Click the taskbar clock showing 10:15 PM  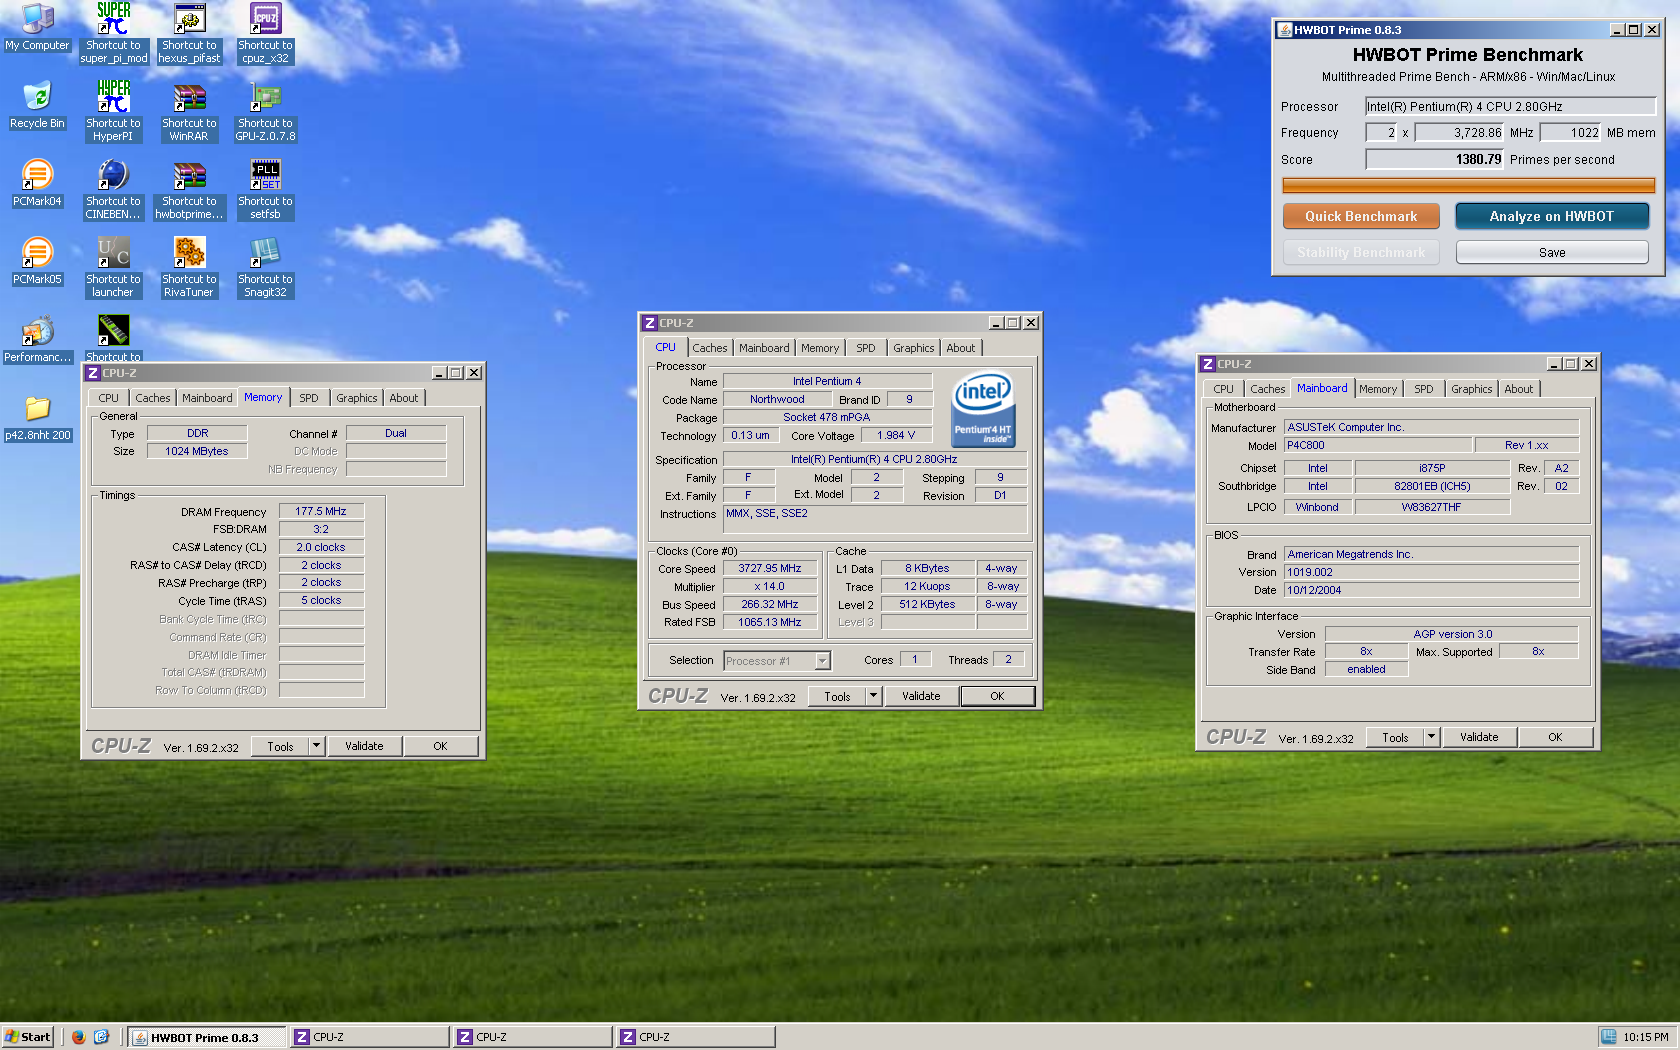pyautogui.click(x=1646, y=1037)
